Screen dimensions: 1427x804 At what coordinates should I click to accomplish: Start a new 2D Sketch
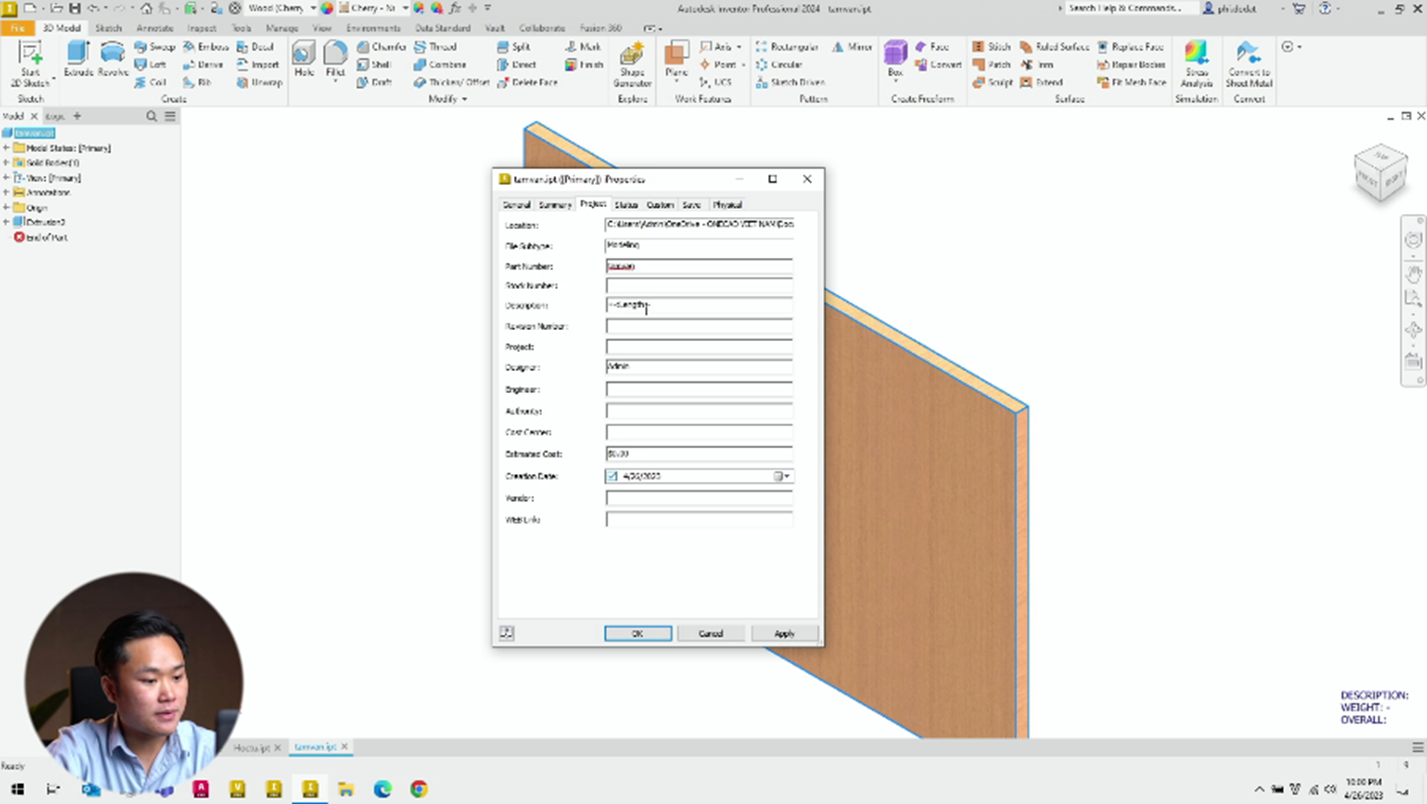click(x=30, y=64)
